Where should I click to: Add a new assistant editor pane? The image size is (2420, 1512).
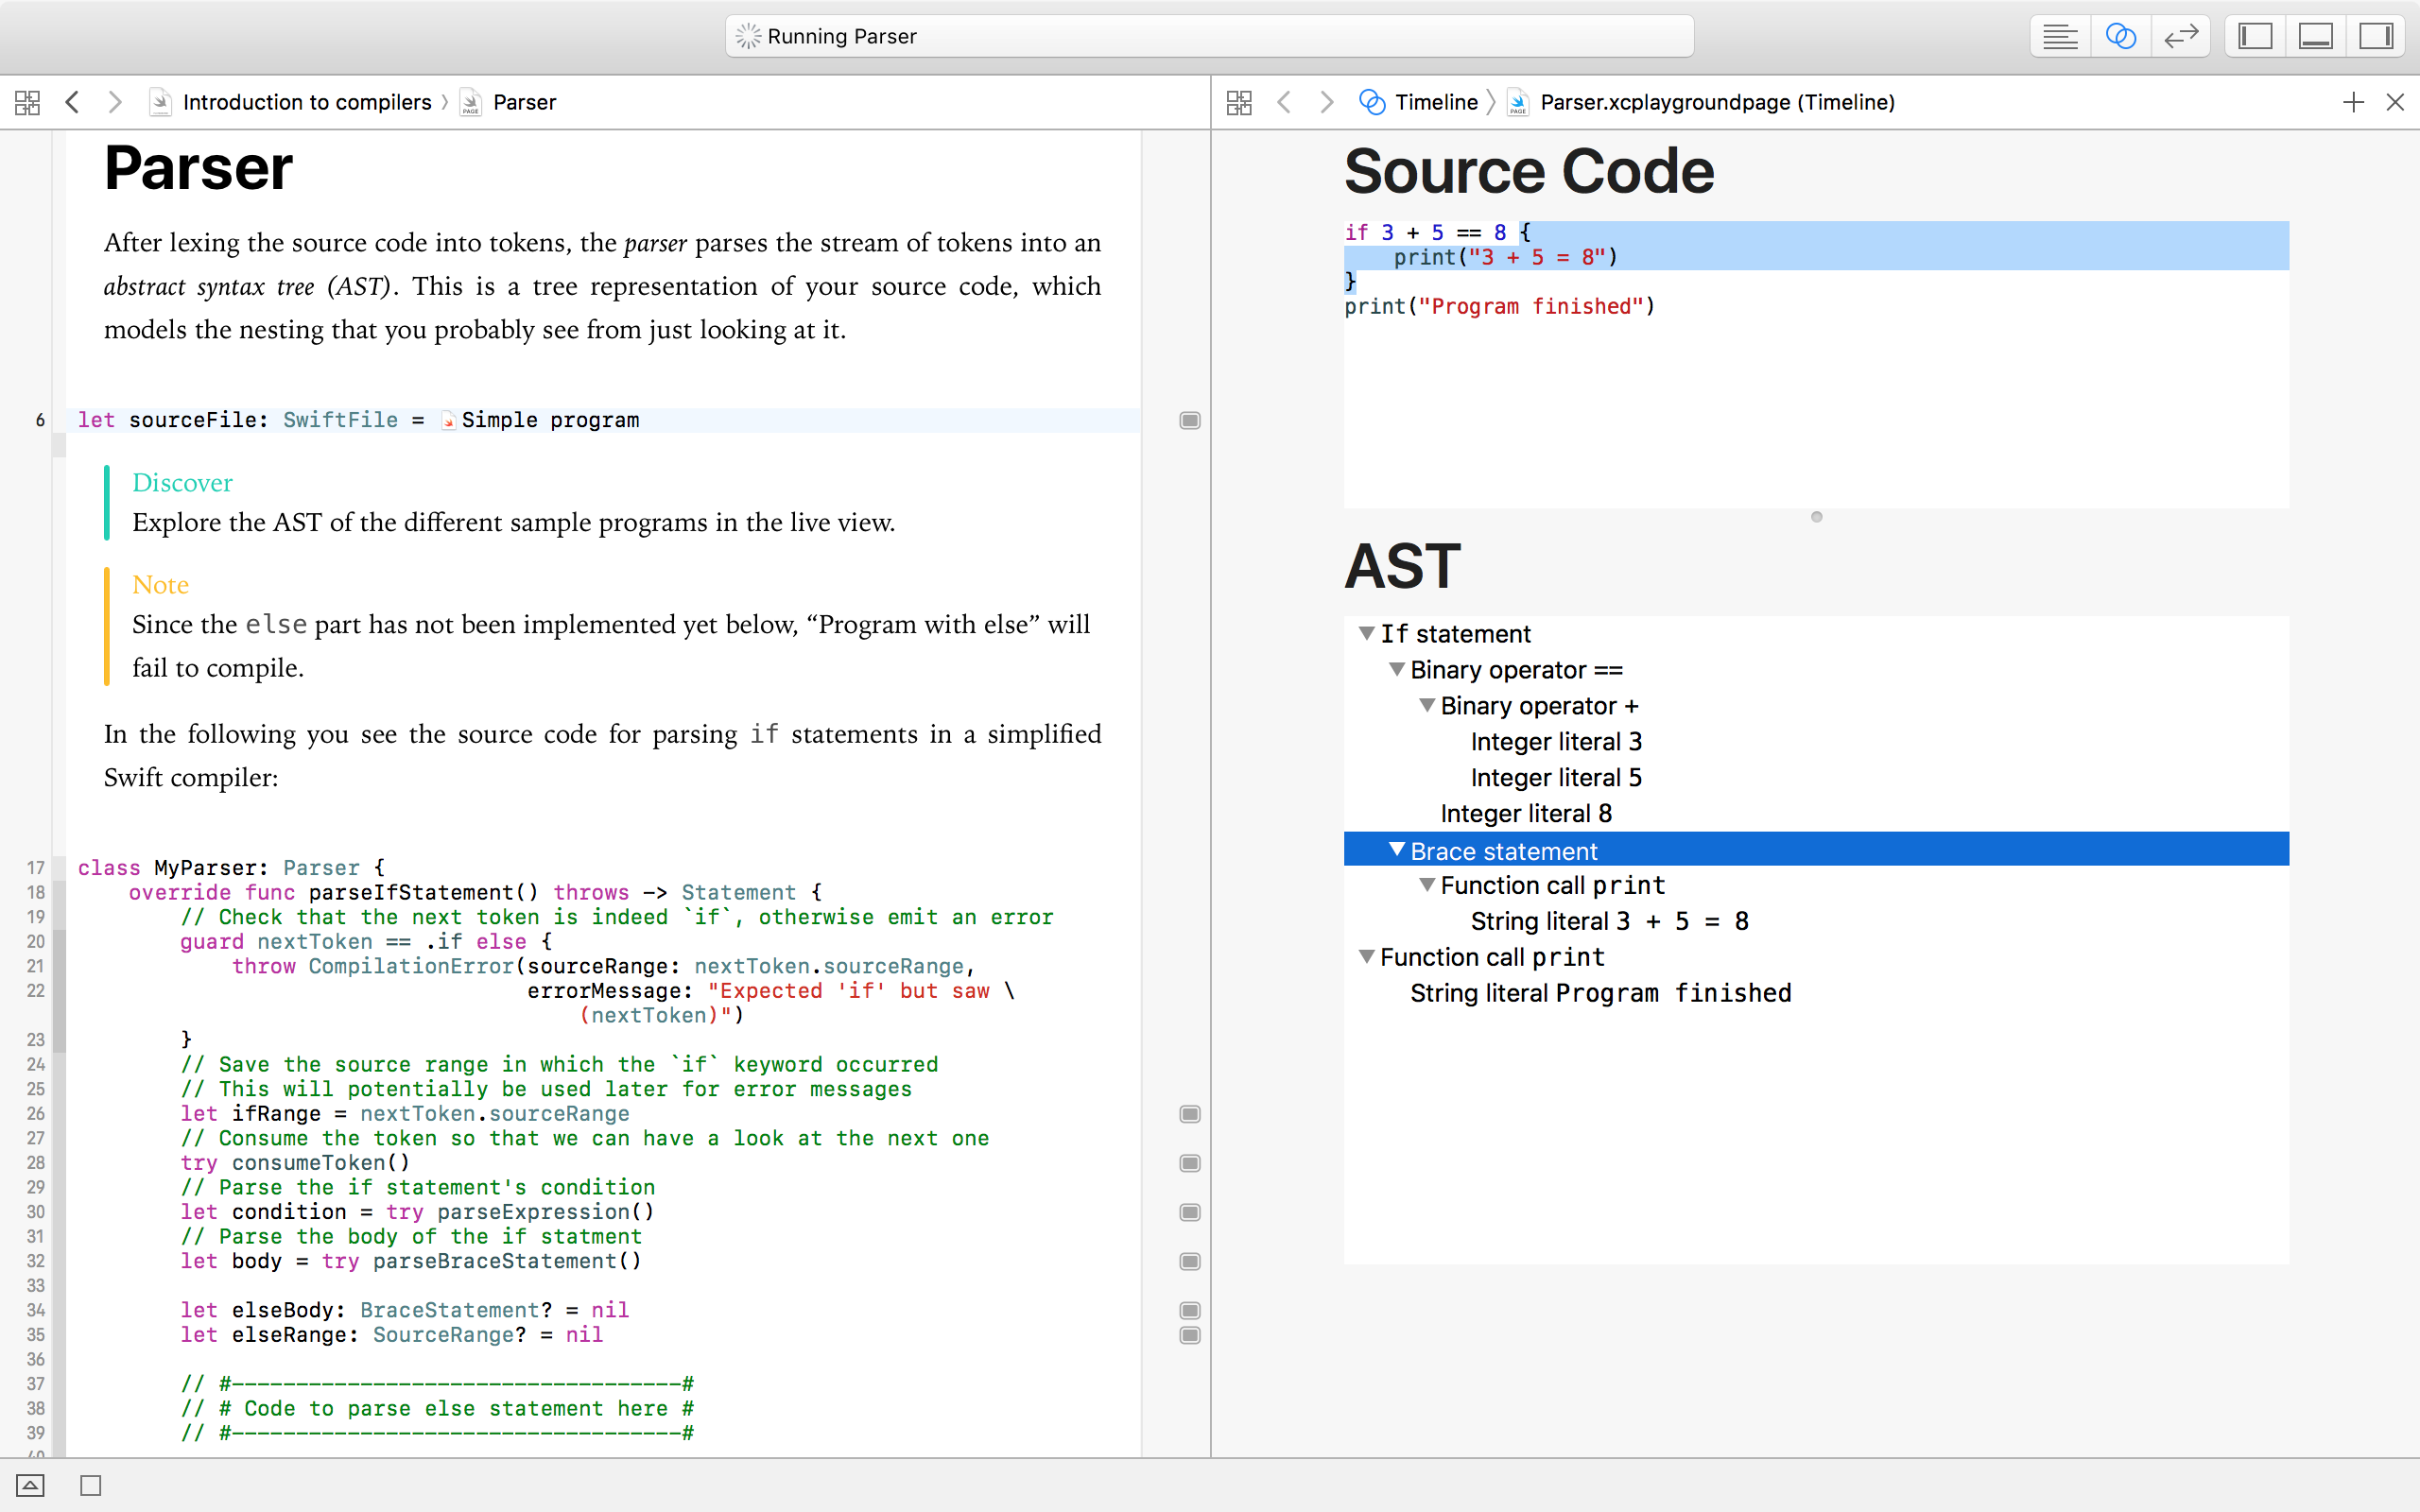coord(2353,102)
